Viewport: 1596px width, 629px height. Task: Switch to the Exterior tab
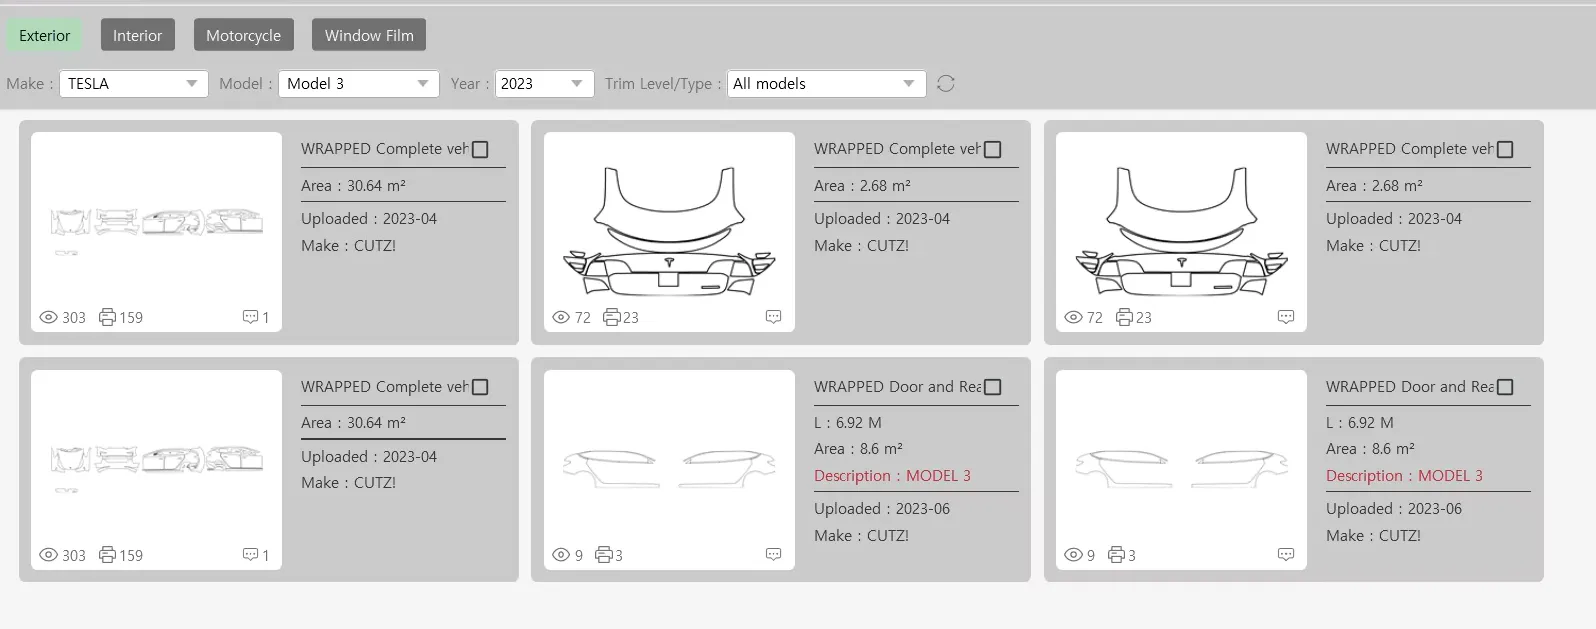point(45,36)
